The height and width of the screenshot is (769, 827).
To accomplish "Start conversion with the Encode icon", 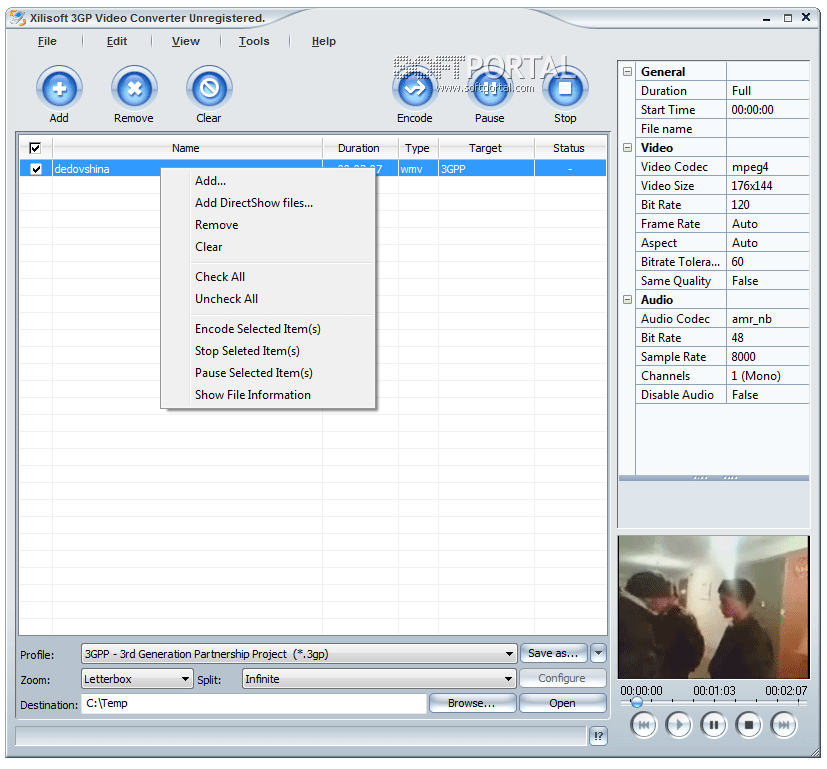I will (415, 88).
